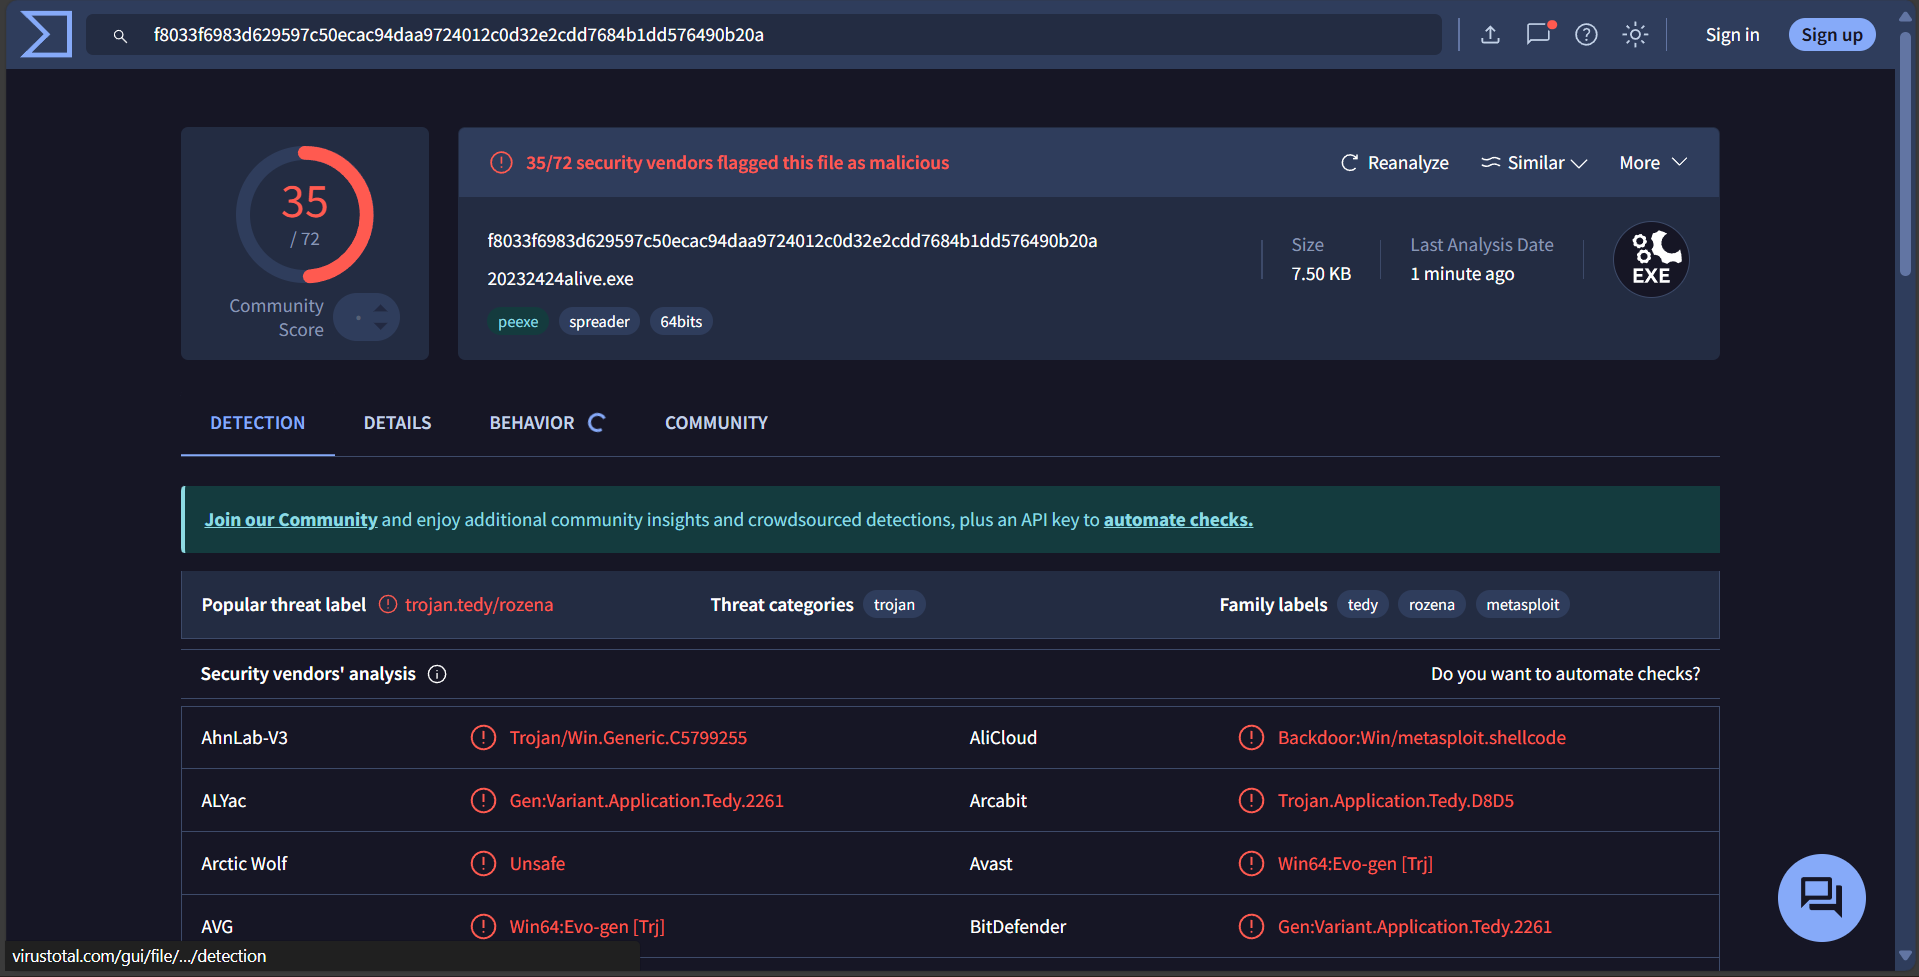Click the 7.50 KB size value
1919x977 pixels.
[x=1321, y=274]
